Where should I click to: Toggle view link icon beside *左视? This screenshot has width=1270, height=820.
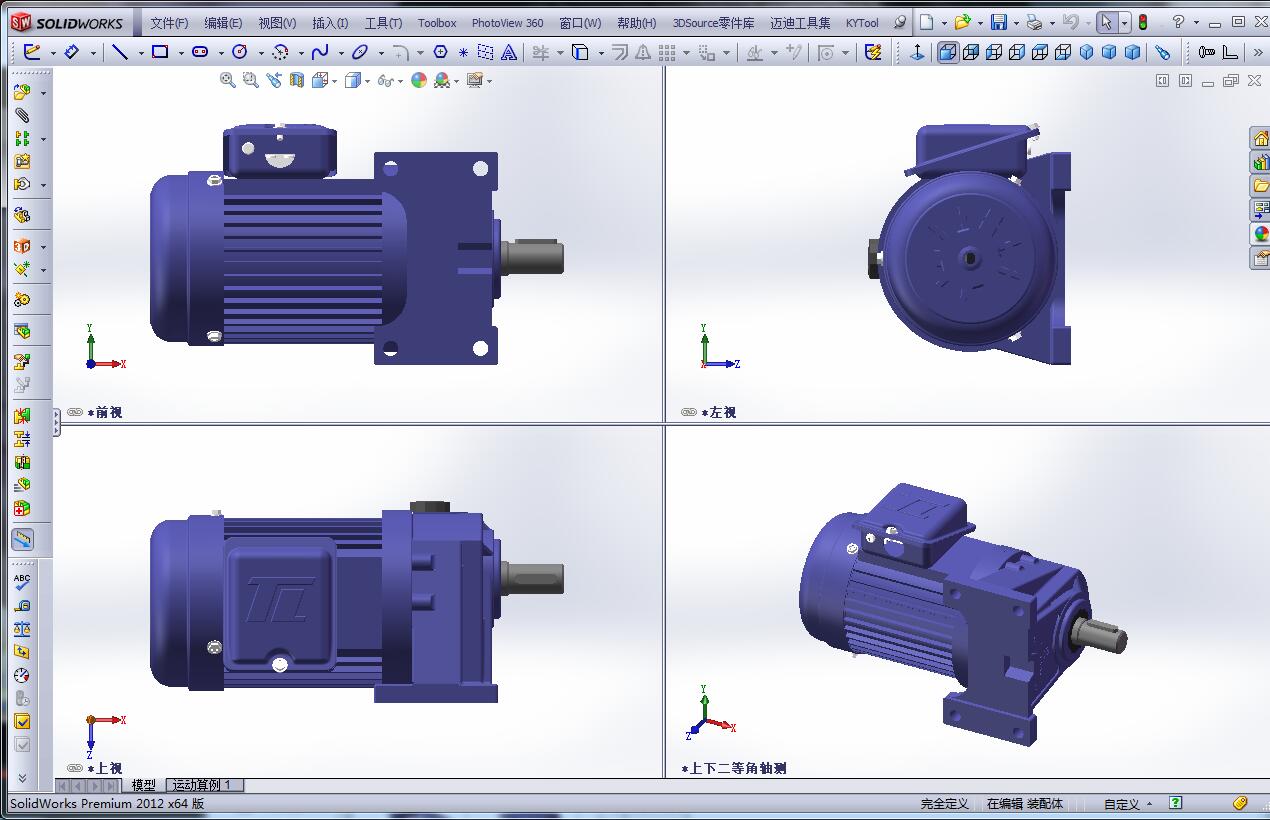pos(689,412)
